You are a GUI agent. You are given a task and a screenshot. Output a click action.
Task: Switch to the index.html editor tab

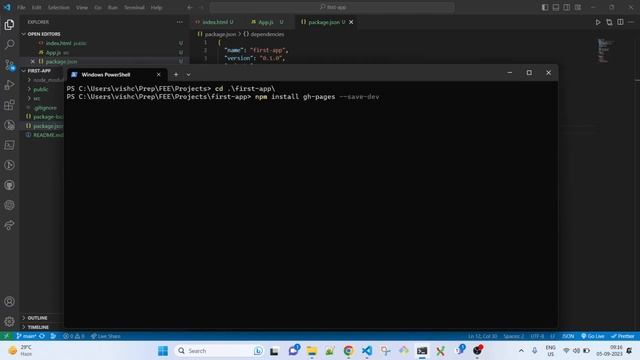pos(215,22)
